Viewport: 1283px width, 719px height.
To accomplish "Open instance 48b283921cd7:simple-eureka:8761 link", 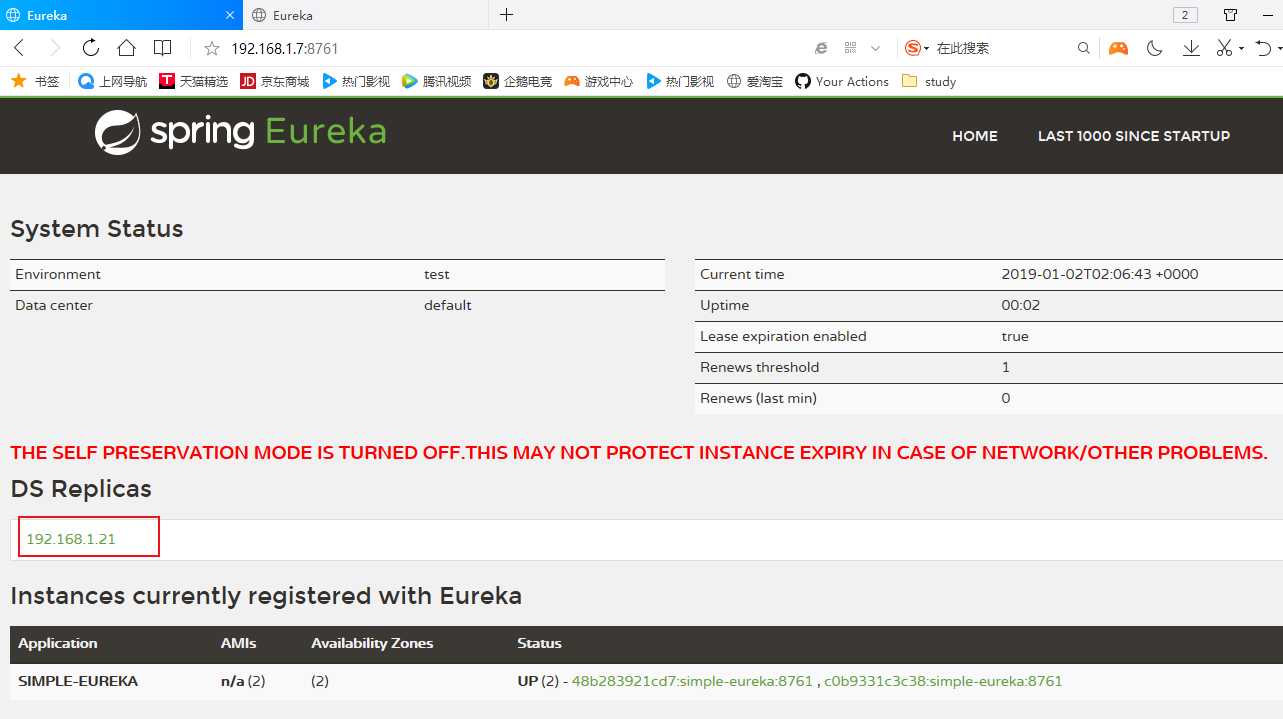I will click(x=692, y=681).
